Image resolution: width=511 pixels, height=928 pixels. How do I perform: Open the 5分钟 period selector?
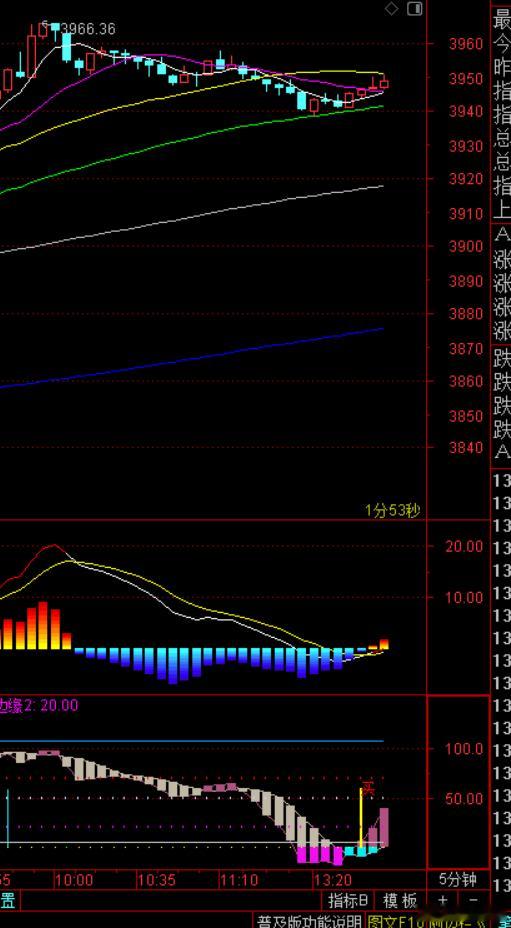458,879
